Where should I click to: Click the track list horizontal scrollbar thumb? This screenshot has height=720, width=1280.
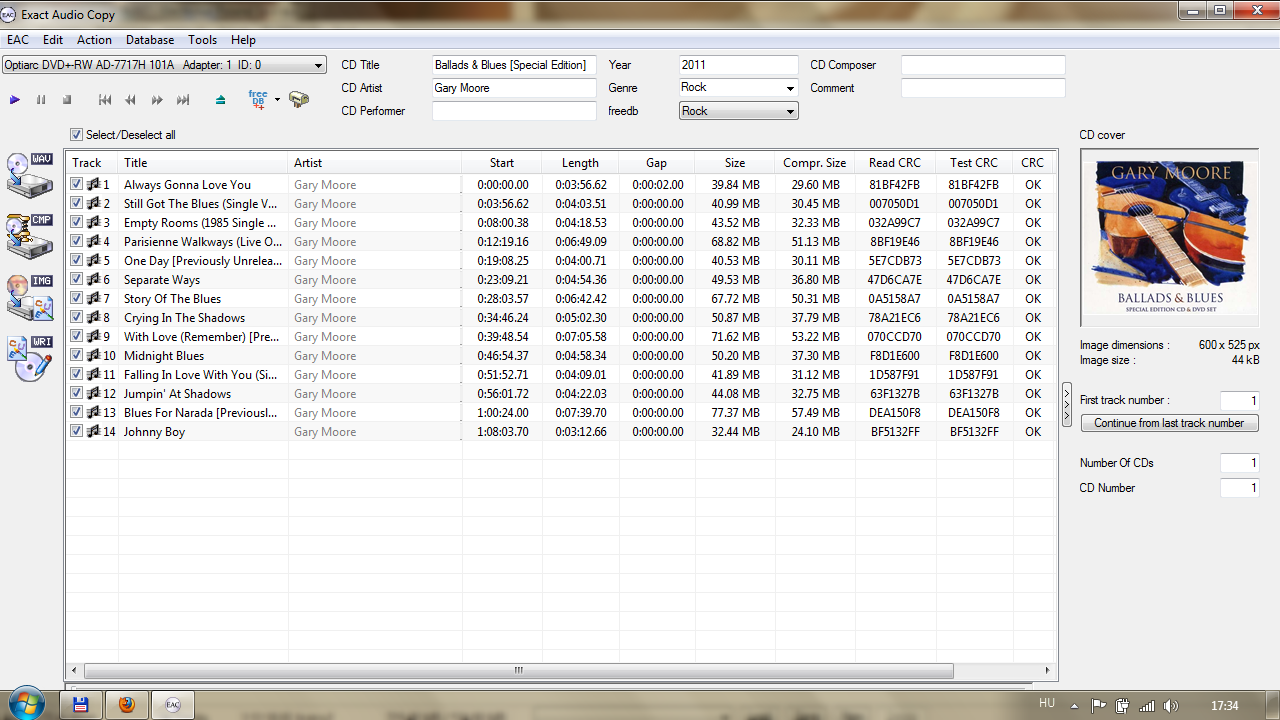click(518, 670)
